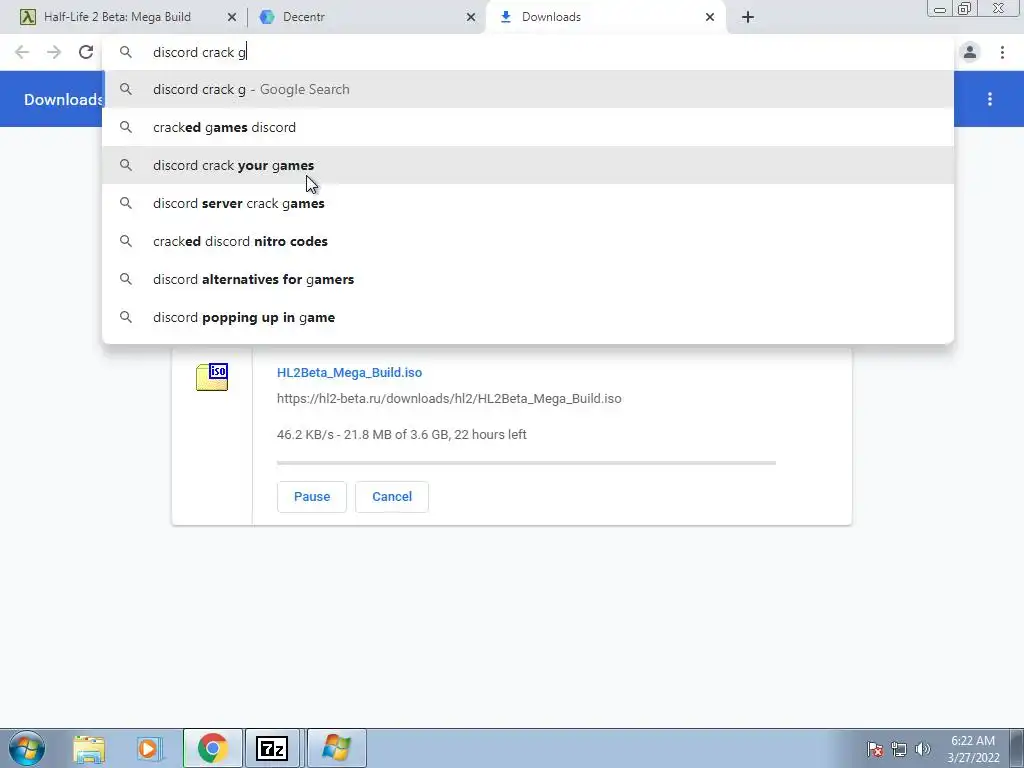
Task: Choose 'cracked games discord' suggestion
Action: 528,127
